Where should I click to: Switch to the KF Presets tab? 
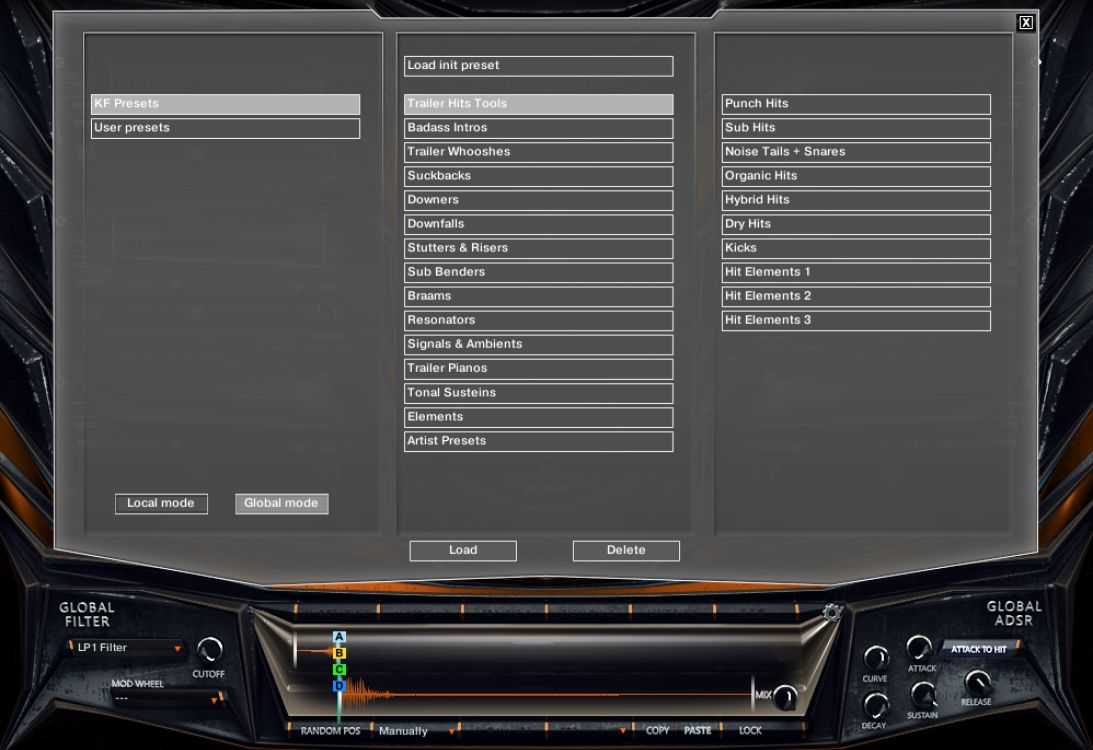[x=225, y=103]
